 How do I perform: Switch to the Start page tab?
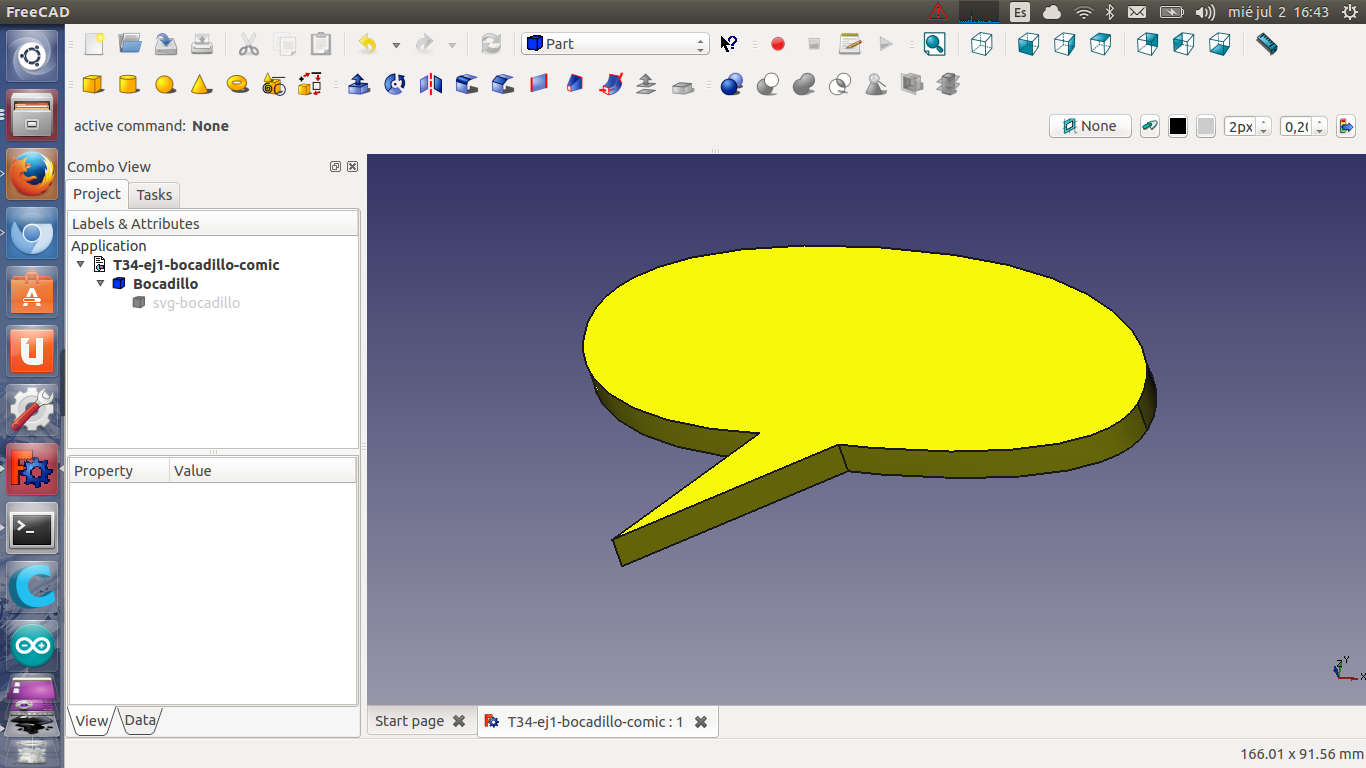pos(410,721)
